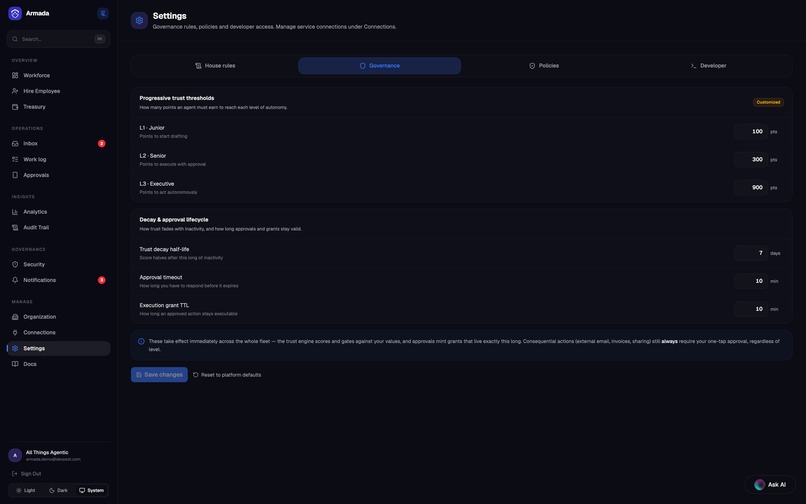Click the Treasury wallet icon
806x504 pixels.
(15, 107)
